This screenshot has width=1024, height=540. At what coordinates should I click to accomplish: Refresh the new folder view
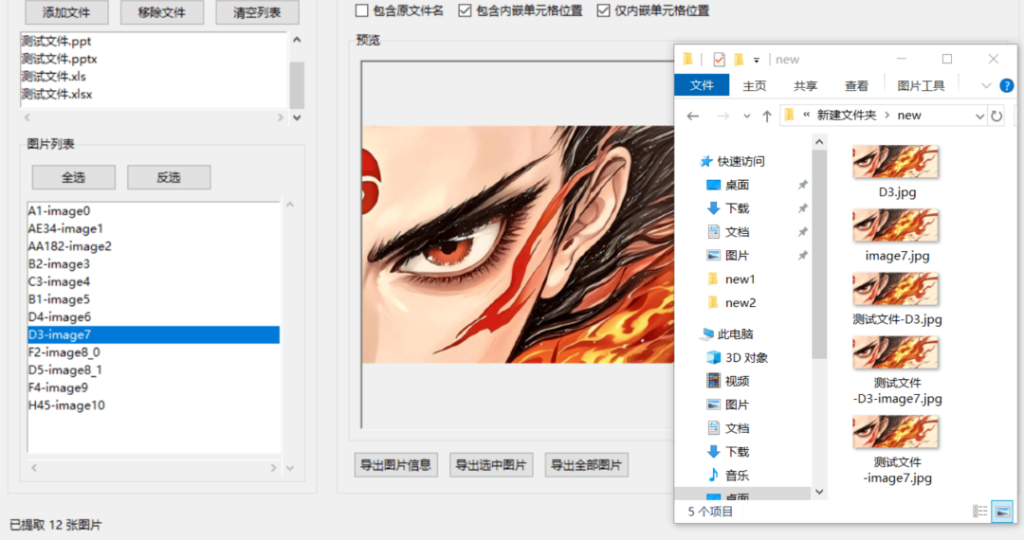997,116
